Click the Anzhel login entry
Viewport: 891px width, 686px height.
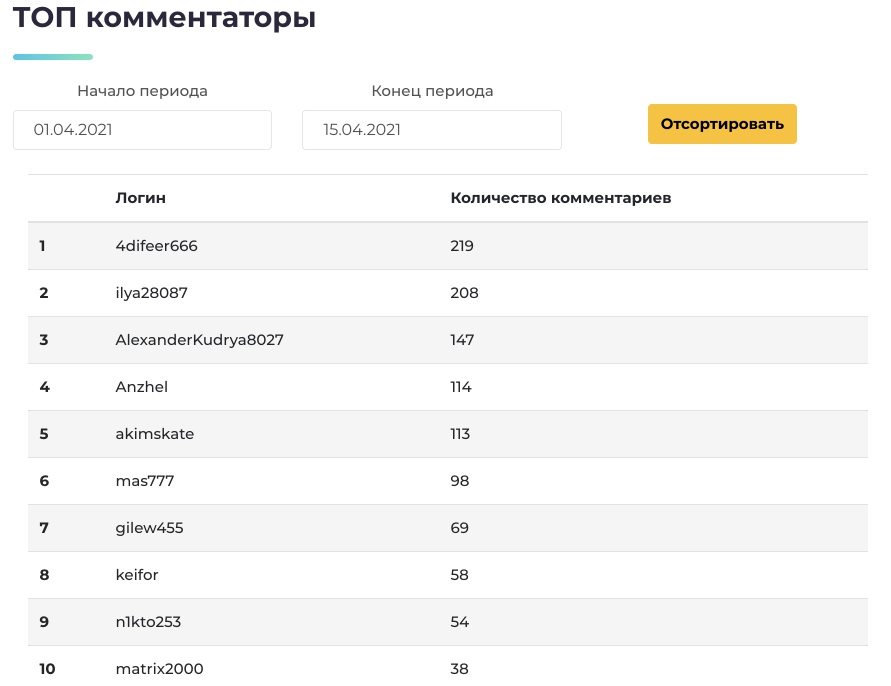point(141,386)
